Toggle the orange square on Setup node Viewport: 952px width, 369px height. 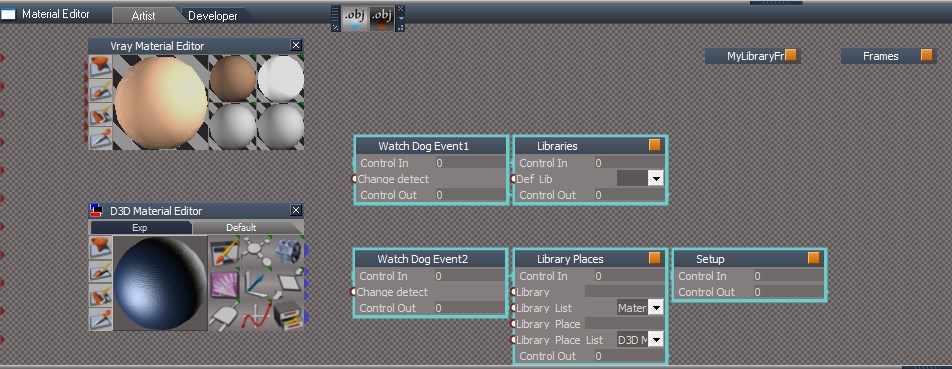[x=814, y=258]
